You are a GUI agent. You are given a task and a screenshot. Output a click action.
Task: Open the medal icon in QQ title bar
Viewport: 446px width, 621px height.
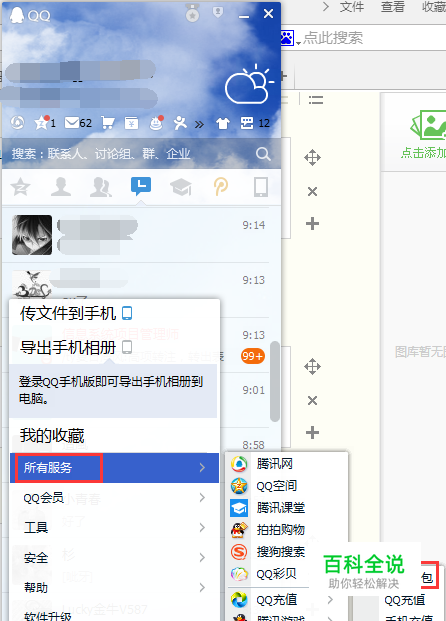(193, 13)
